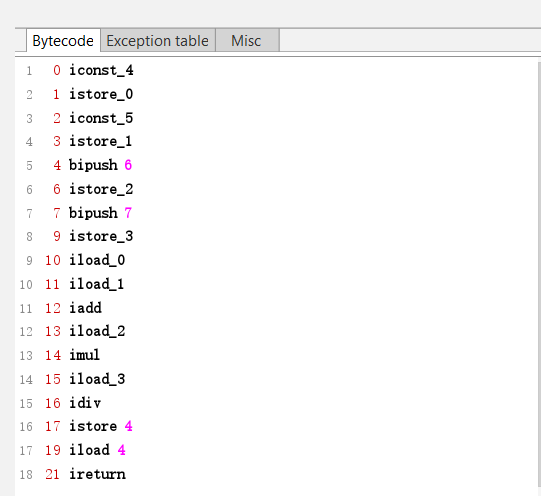Select the iconst_4 instruction line
Screen dimensions: 541x496
tap(101, 70)
